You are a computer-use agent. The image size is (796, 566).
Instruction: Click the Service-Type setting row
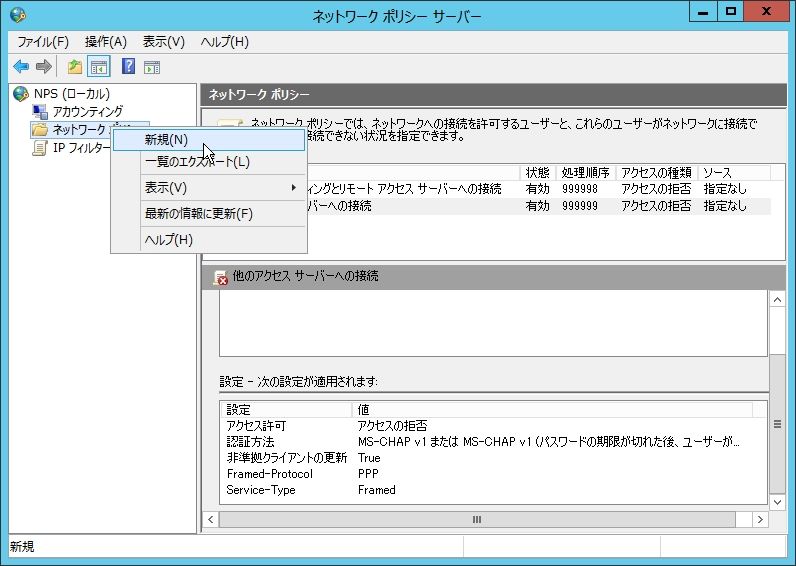tap(493, 490)
